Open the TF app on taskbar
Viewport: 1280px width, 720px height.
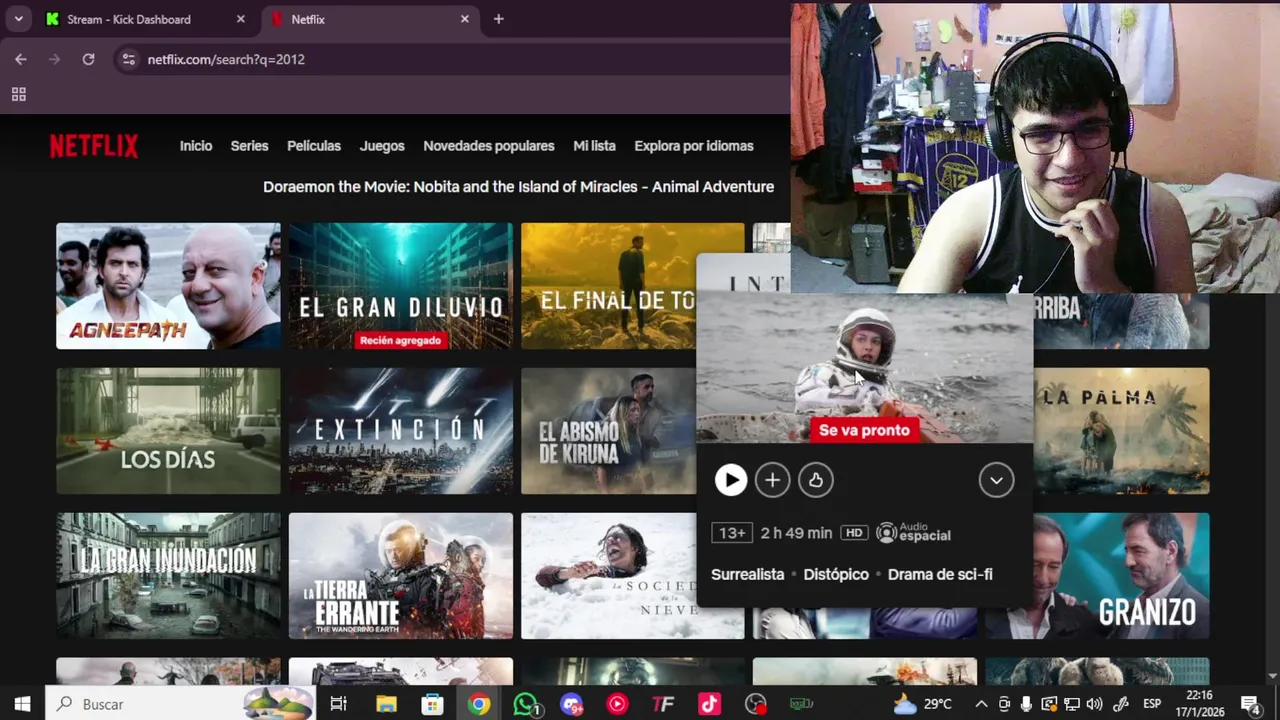(663, 704)
